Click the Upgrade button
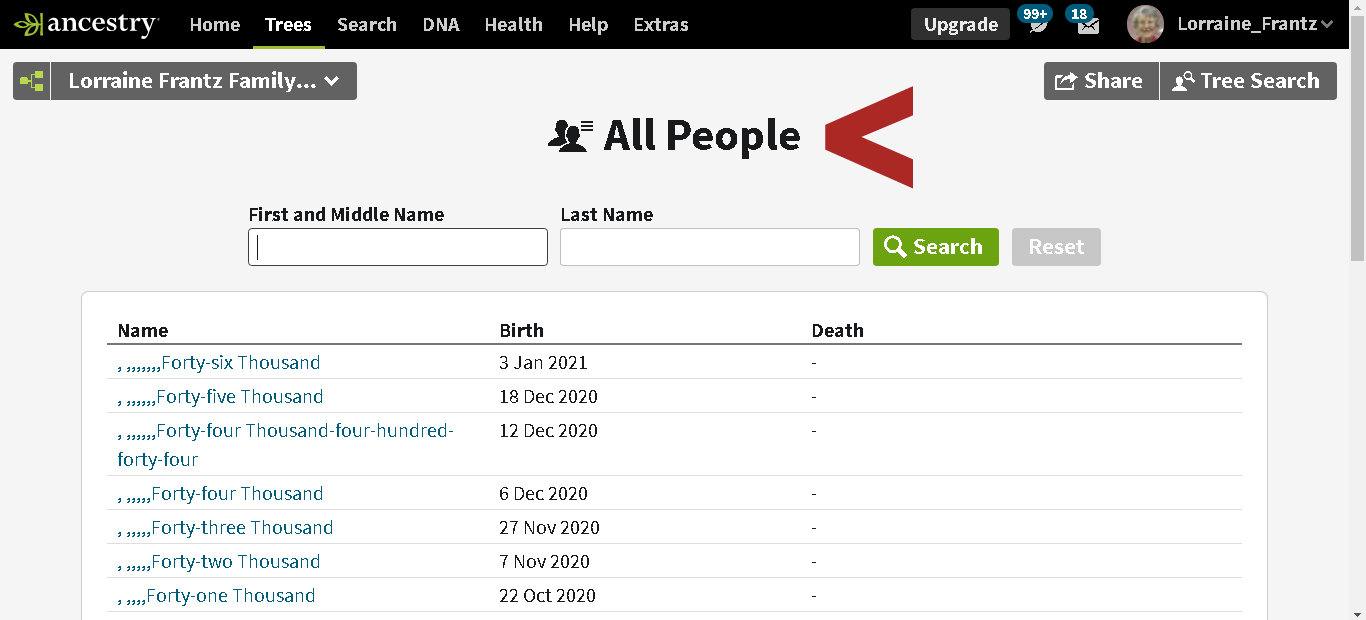Image resolution: width=1366 pixels, height=620 pixels. pyautogui.click(x=960, y=24)
